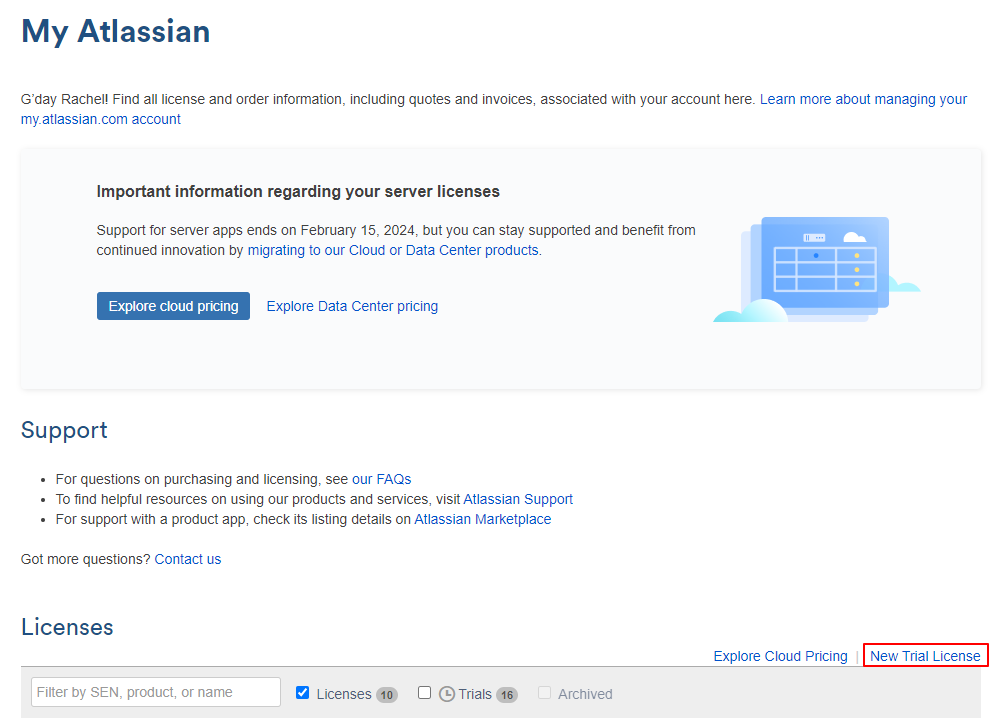
Task: Follow the migrating to Cloud or Data Center link
Action: (393, 250)
